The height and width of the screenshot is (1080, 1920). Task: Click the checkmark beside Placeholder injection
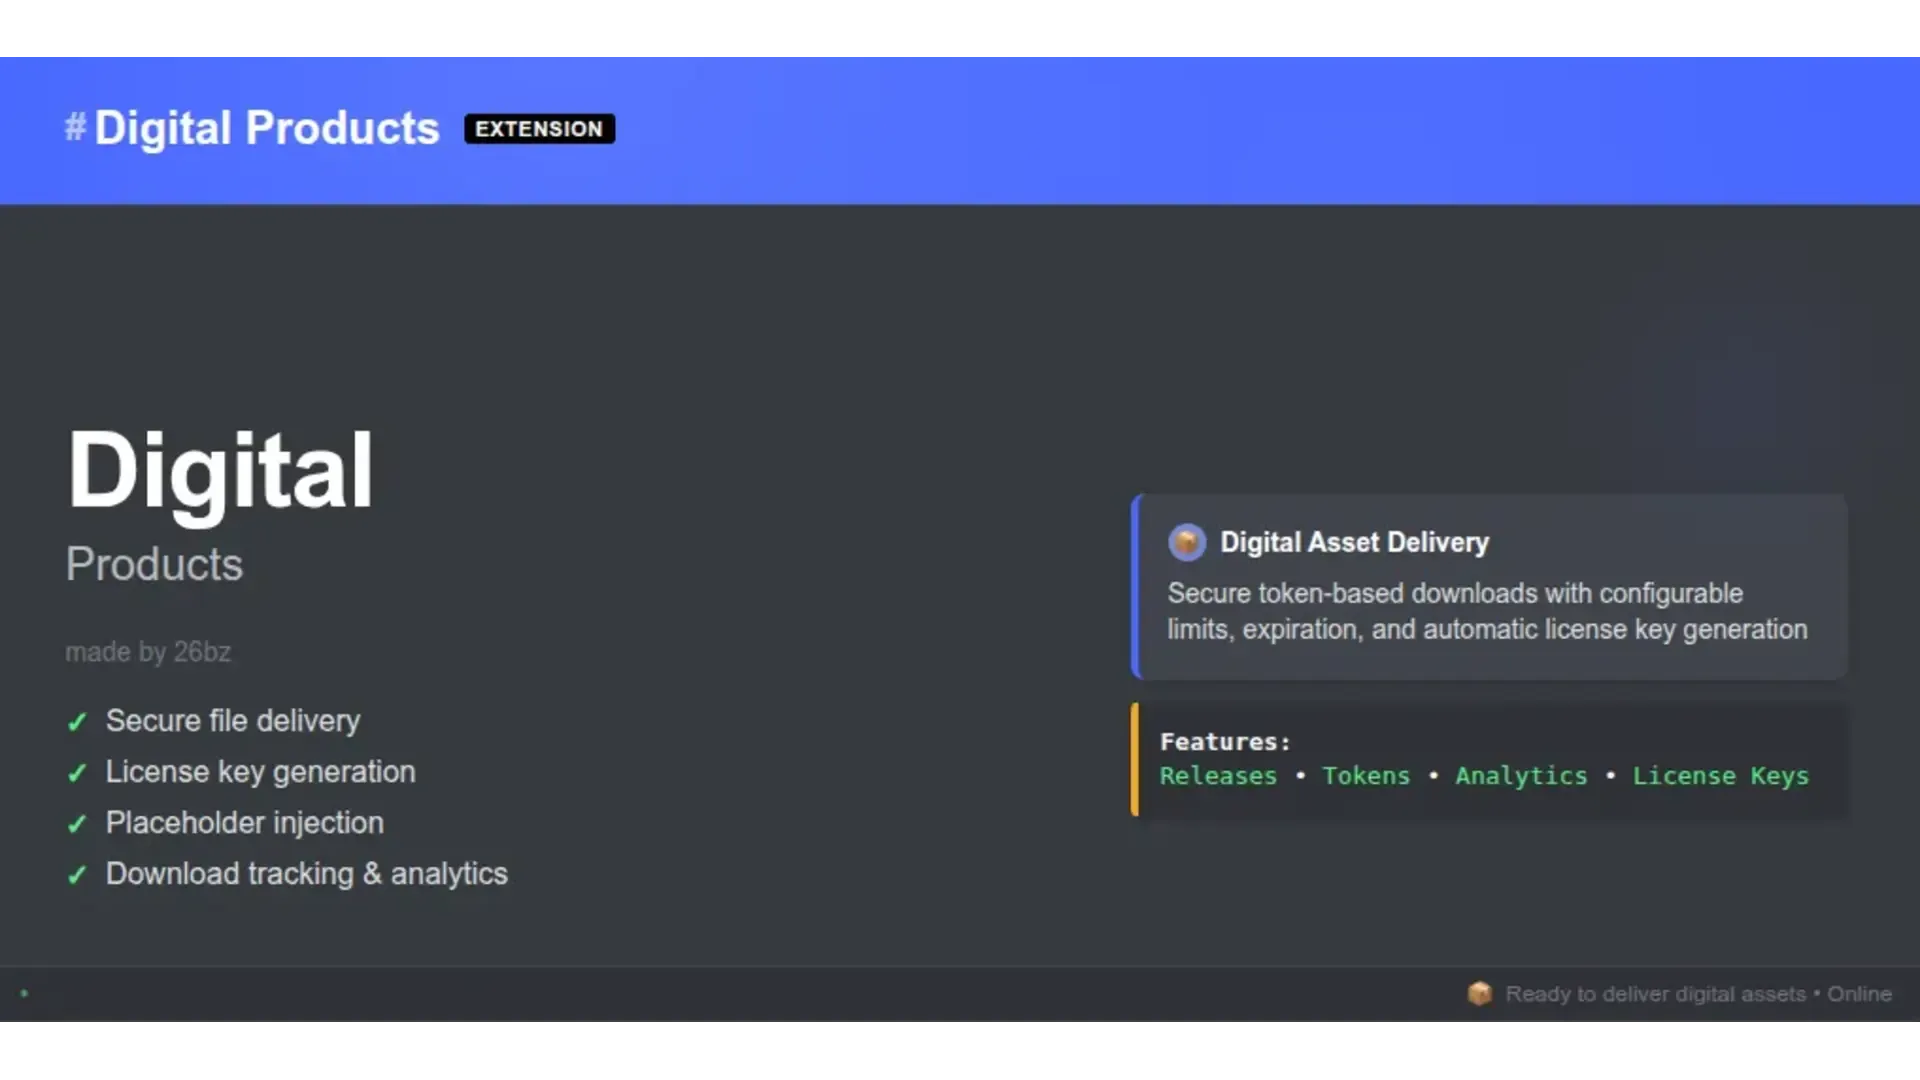pos(77,824)
